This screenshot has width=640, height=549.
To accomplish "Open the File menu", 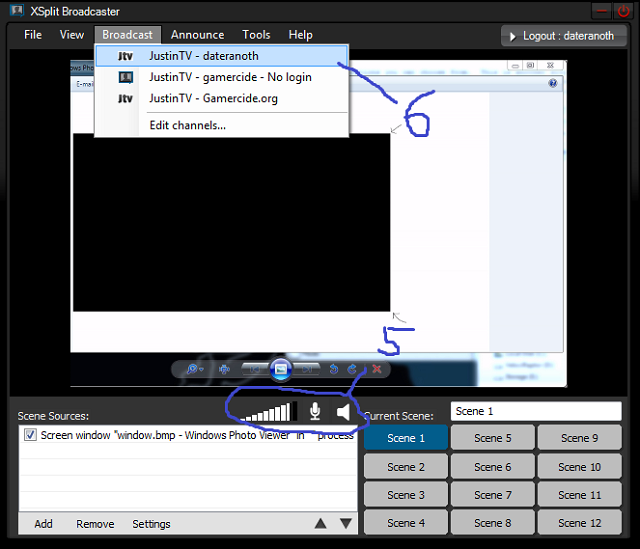I will click(33, 35).
